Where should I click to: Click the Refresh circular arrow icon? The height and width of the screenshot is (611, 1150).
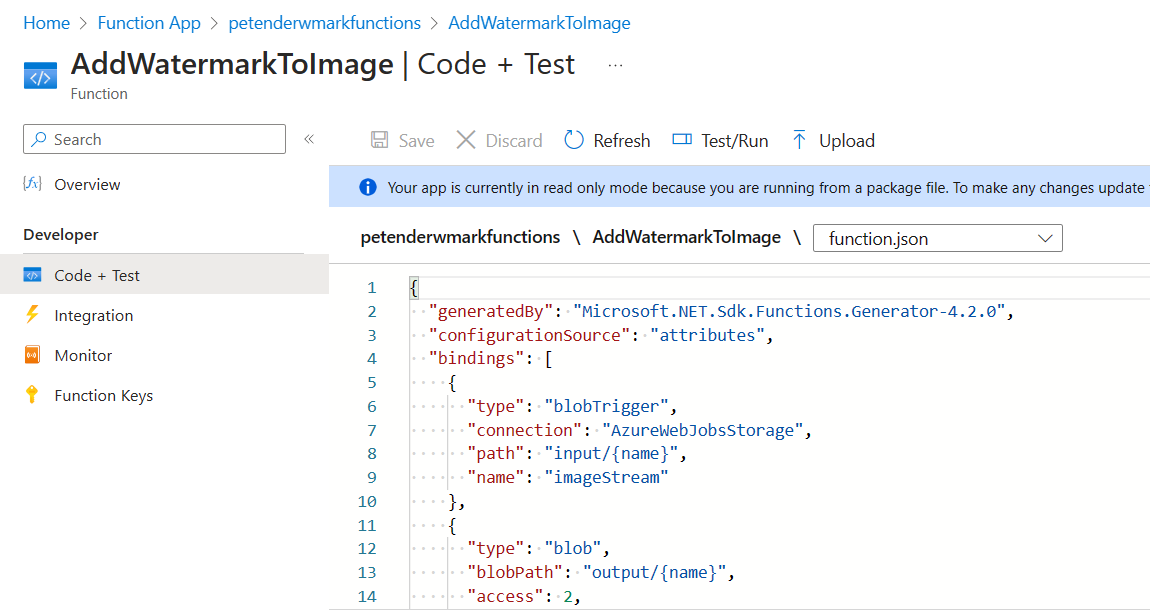(574, 140)
